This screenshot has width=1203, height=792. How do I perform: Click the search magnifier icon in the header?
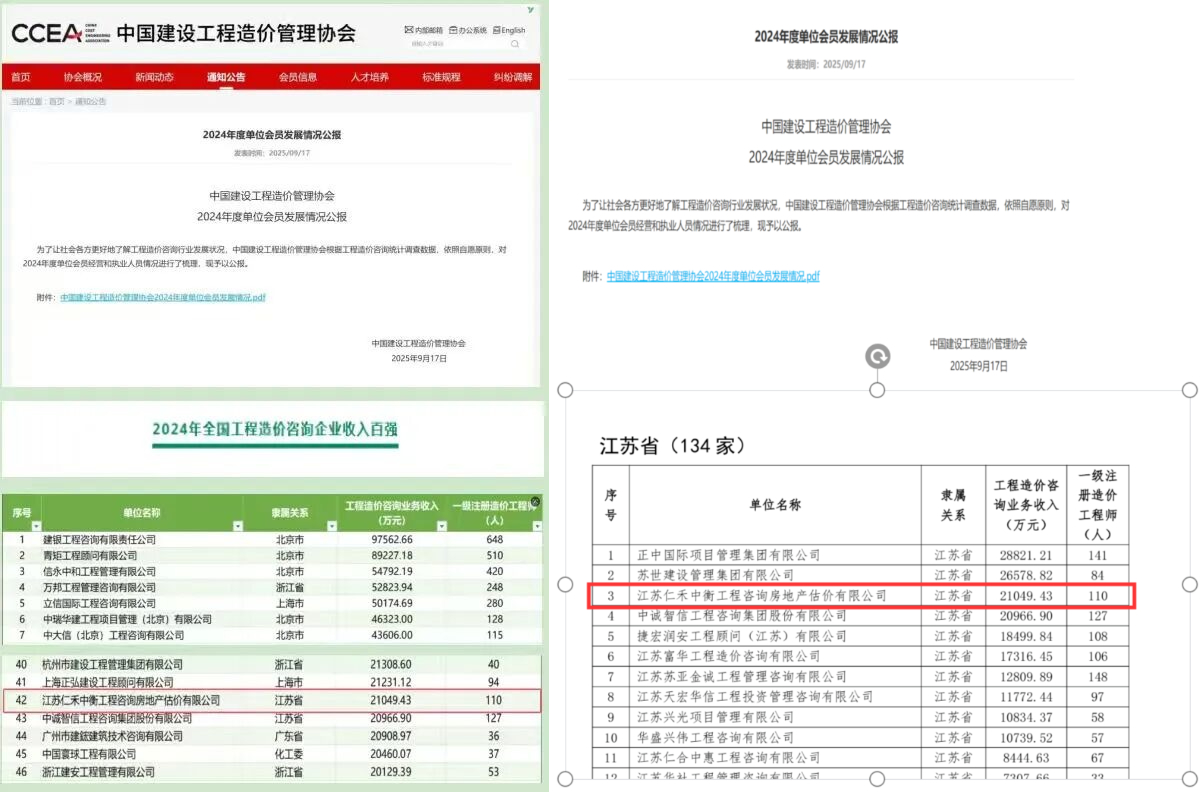pyautogui.click(x=515, y=45)
